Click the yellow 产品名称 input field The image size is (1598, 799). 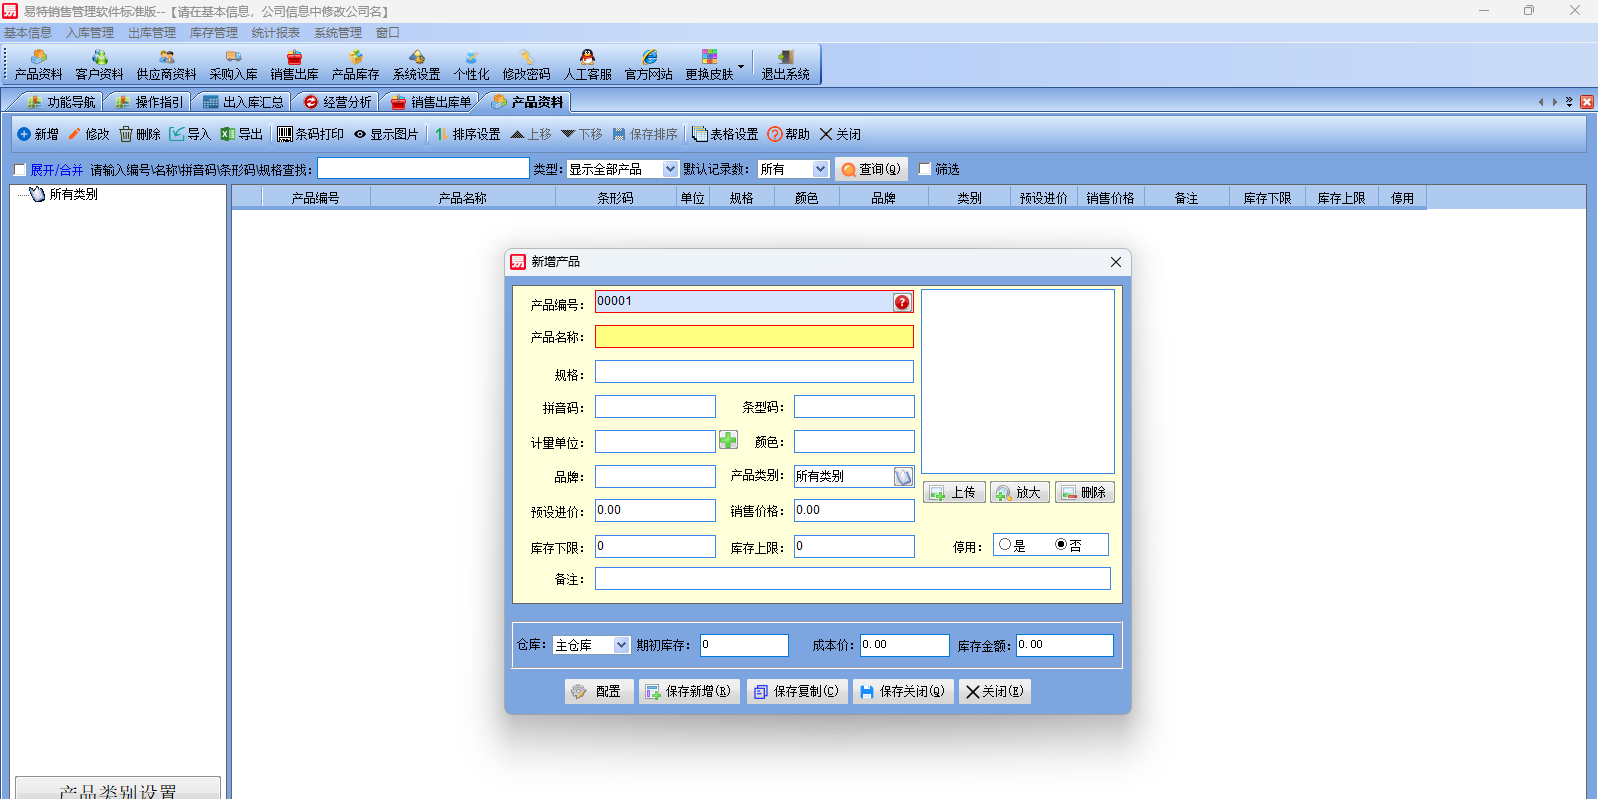click(x=754, y=337)
